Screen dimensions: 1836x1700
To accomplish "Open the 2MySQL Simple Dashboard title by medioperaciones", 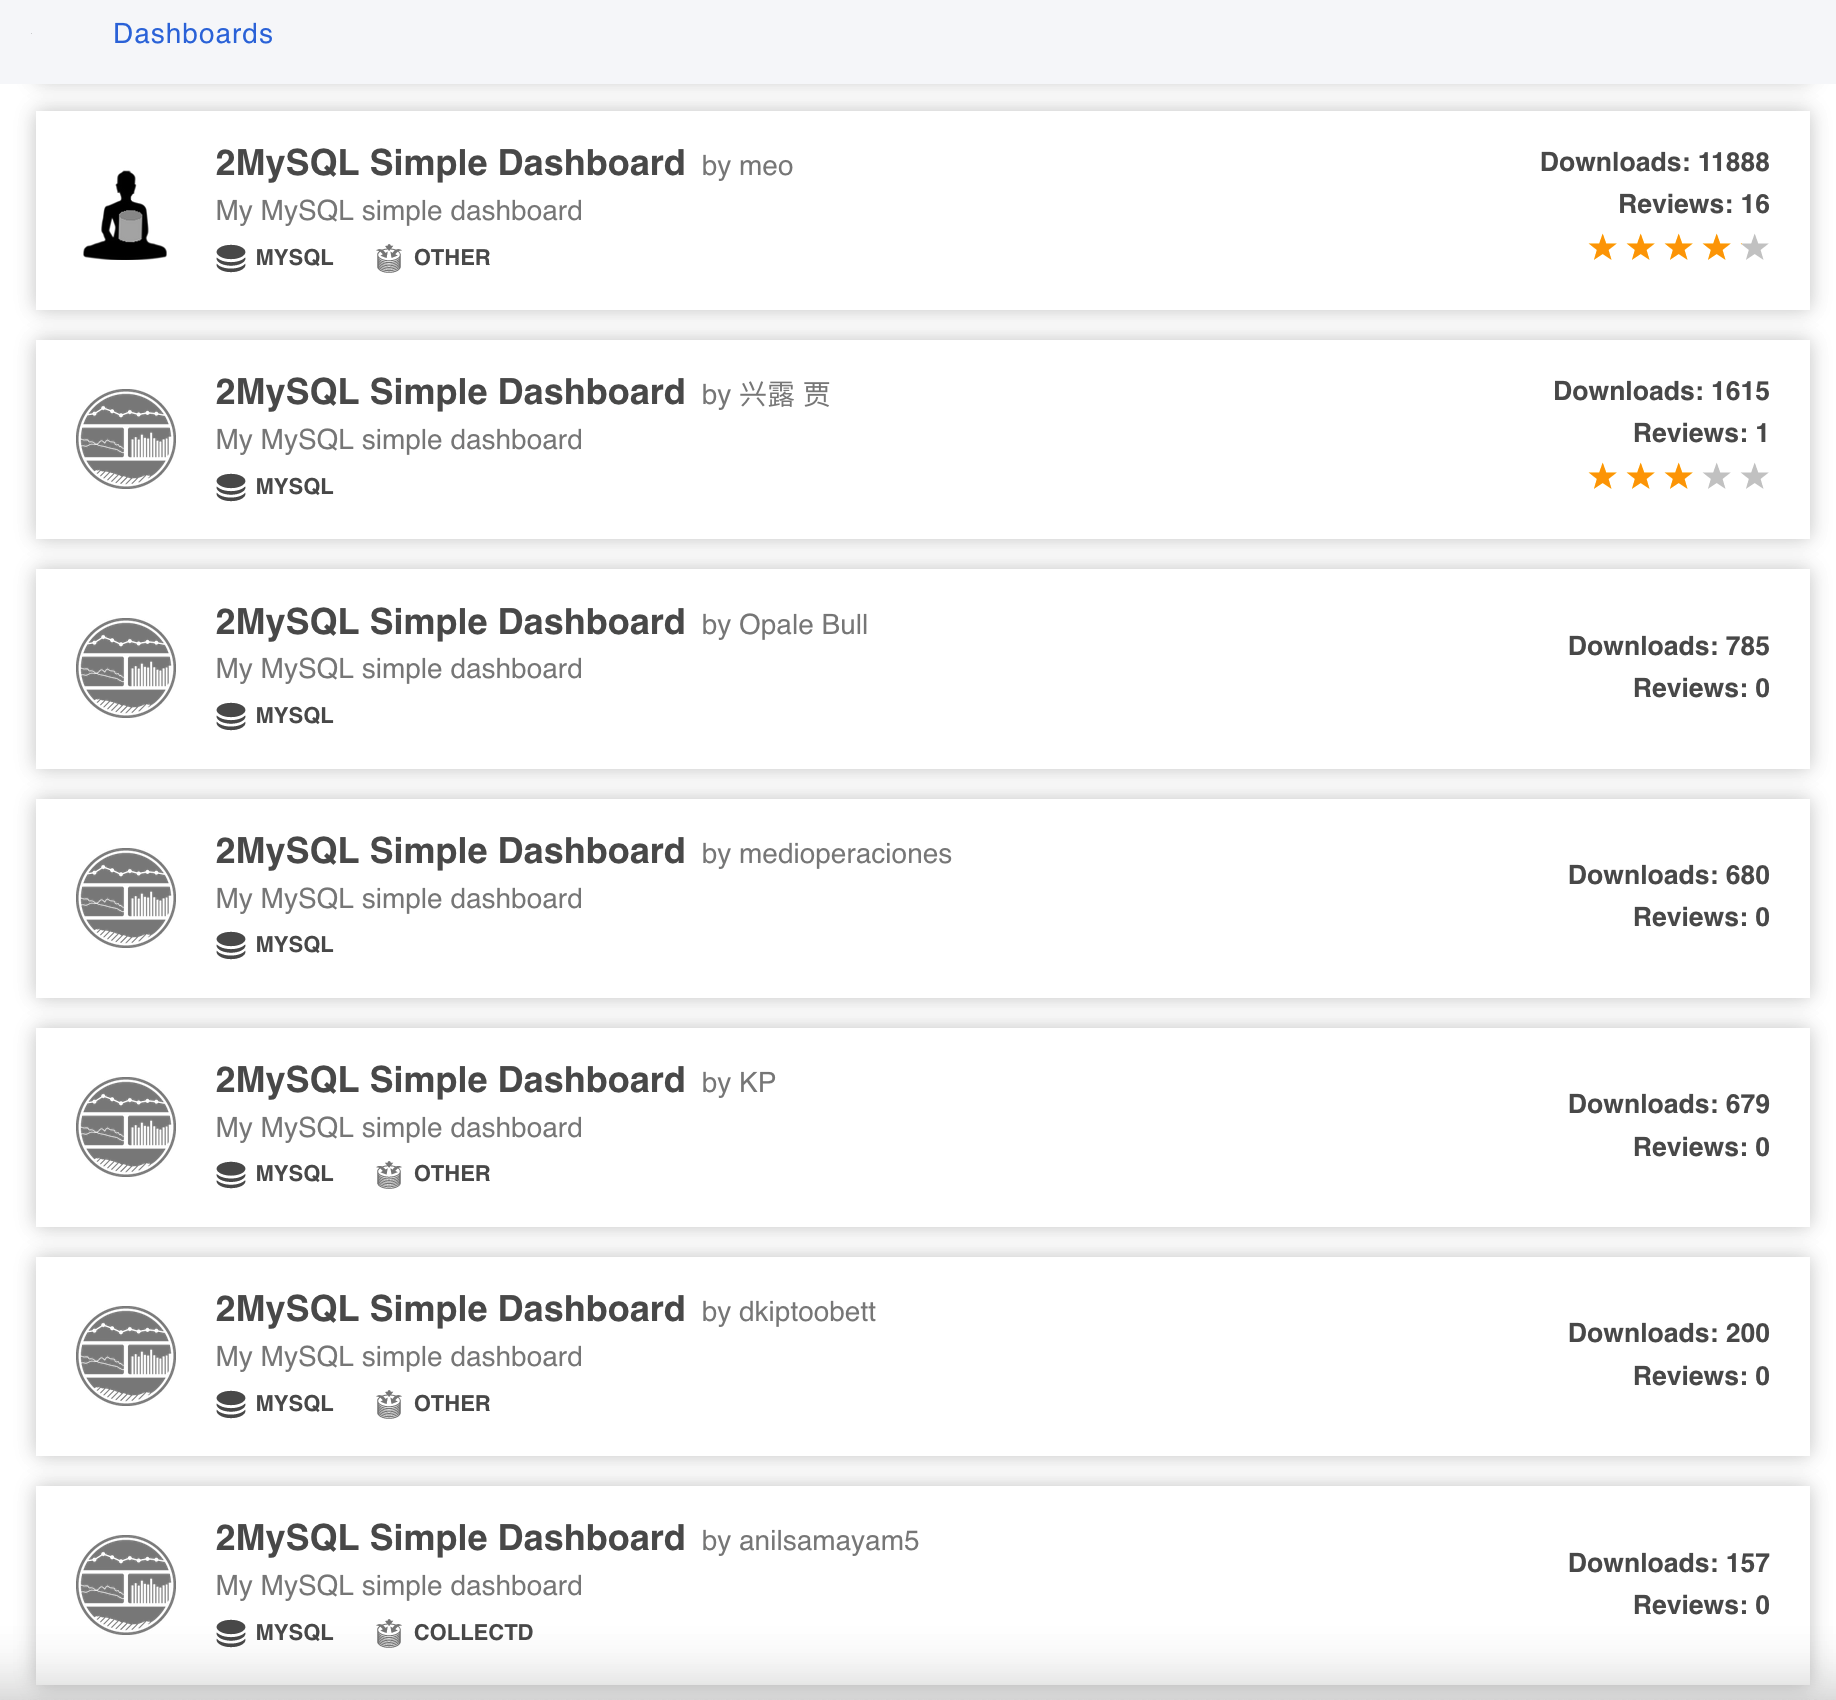I will click(450, 851).
